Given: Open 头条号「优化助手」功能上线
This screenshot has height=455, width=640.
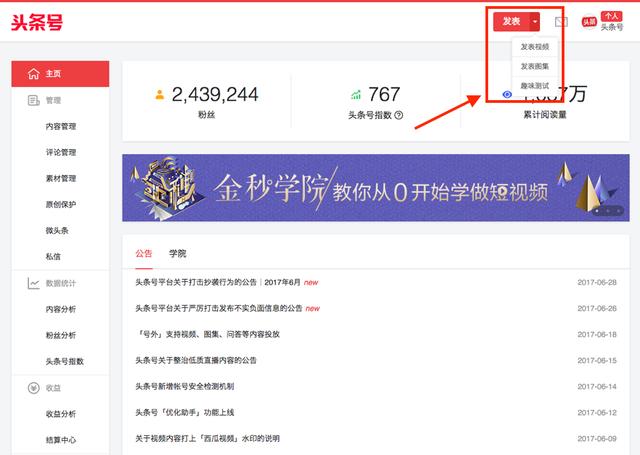Looking at the screenshot, I should click(x=184, y=413).
